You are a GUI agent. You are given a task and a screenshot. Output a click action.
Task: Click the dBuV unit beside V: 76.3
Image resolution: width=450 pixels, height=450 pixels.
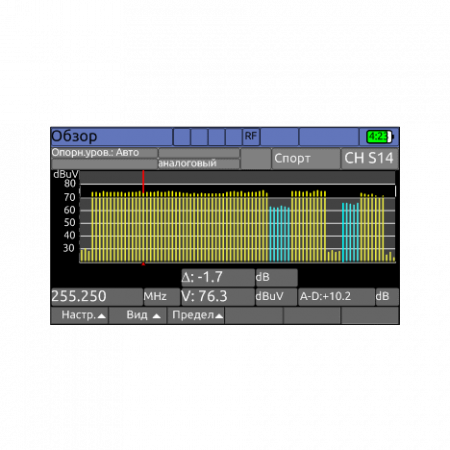(x=276, y=297)
